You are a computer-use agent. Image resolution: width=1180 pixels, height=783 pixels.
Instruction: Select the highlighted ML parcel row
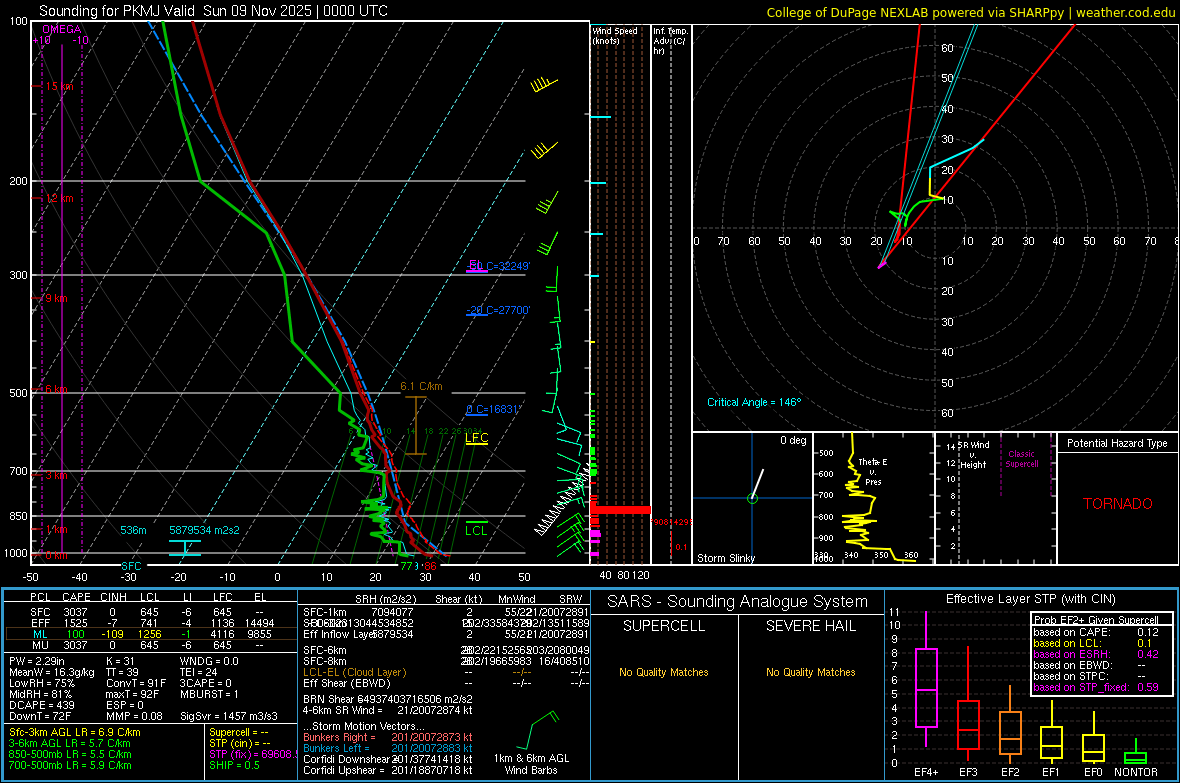(x=149, y=634)
